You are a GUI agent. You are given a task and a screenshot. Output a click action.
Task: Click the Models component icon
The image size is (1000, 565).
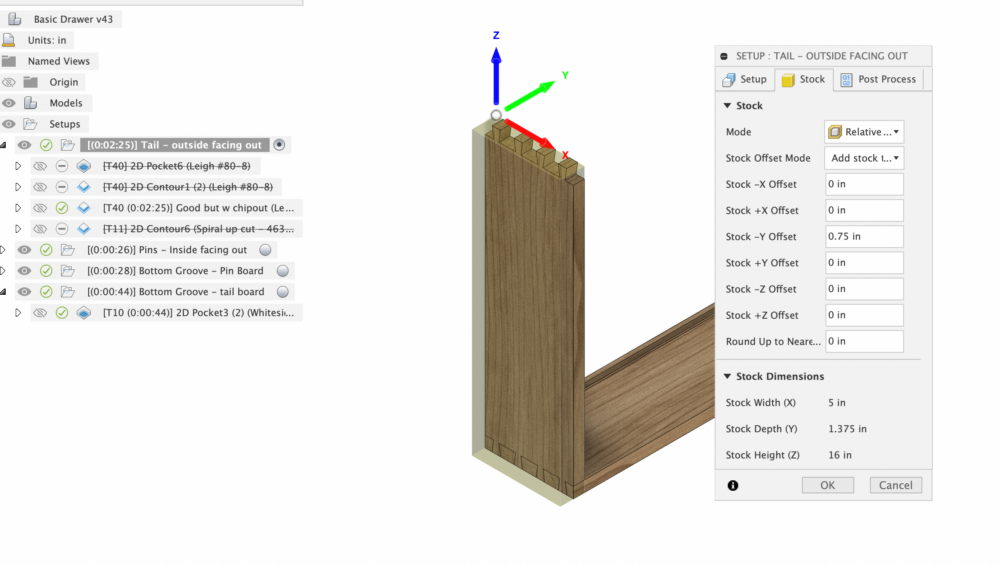pos(31,103)
